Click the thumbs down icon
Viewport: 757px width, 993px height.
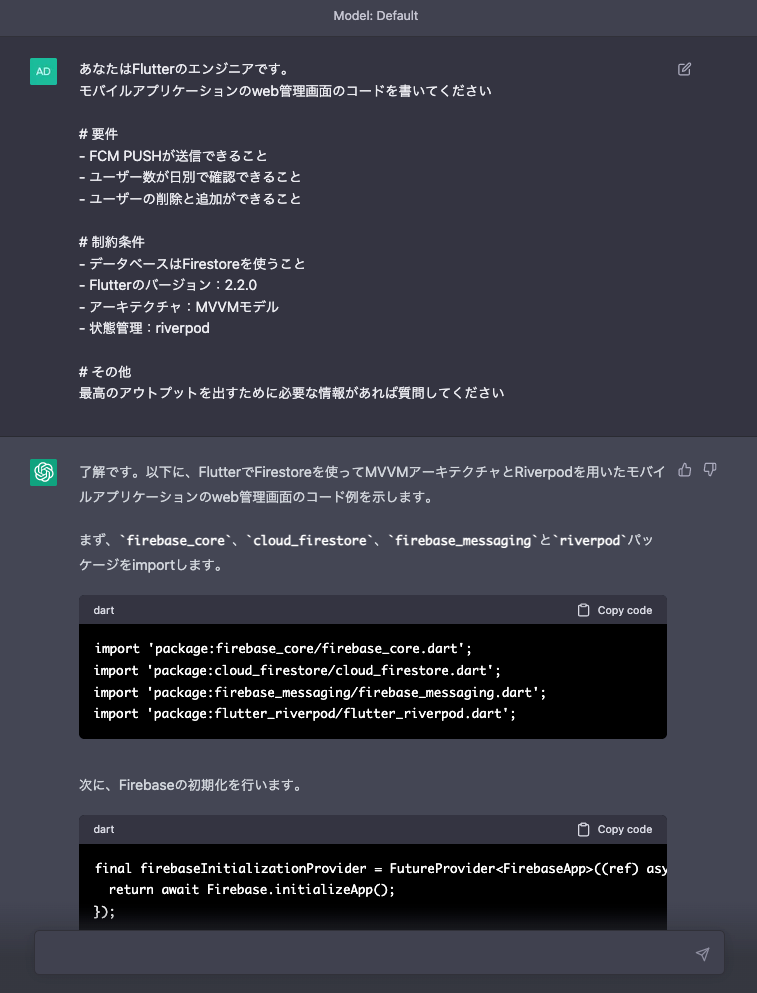(x=710, y=469)
